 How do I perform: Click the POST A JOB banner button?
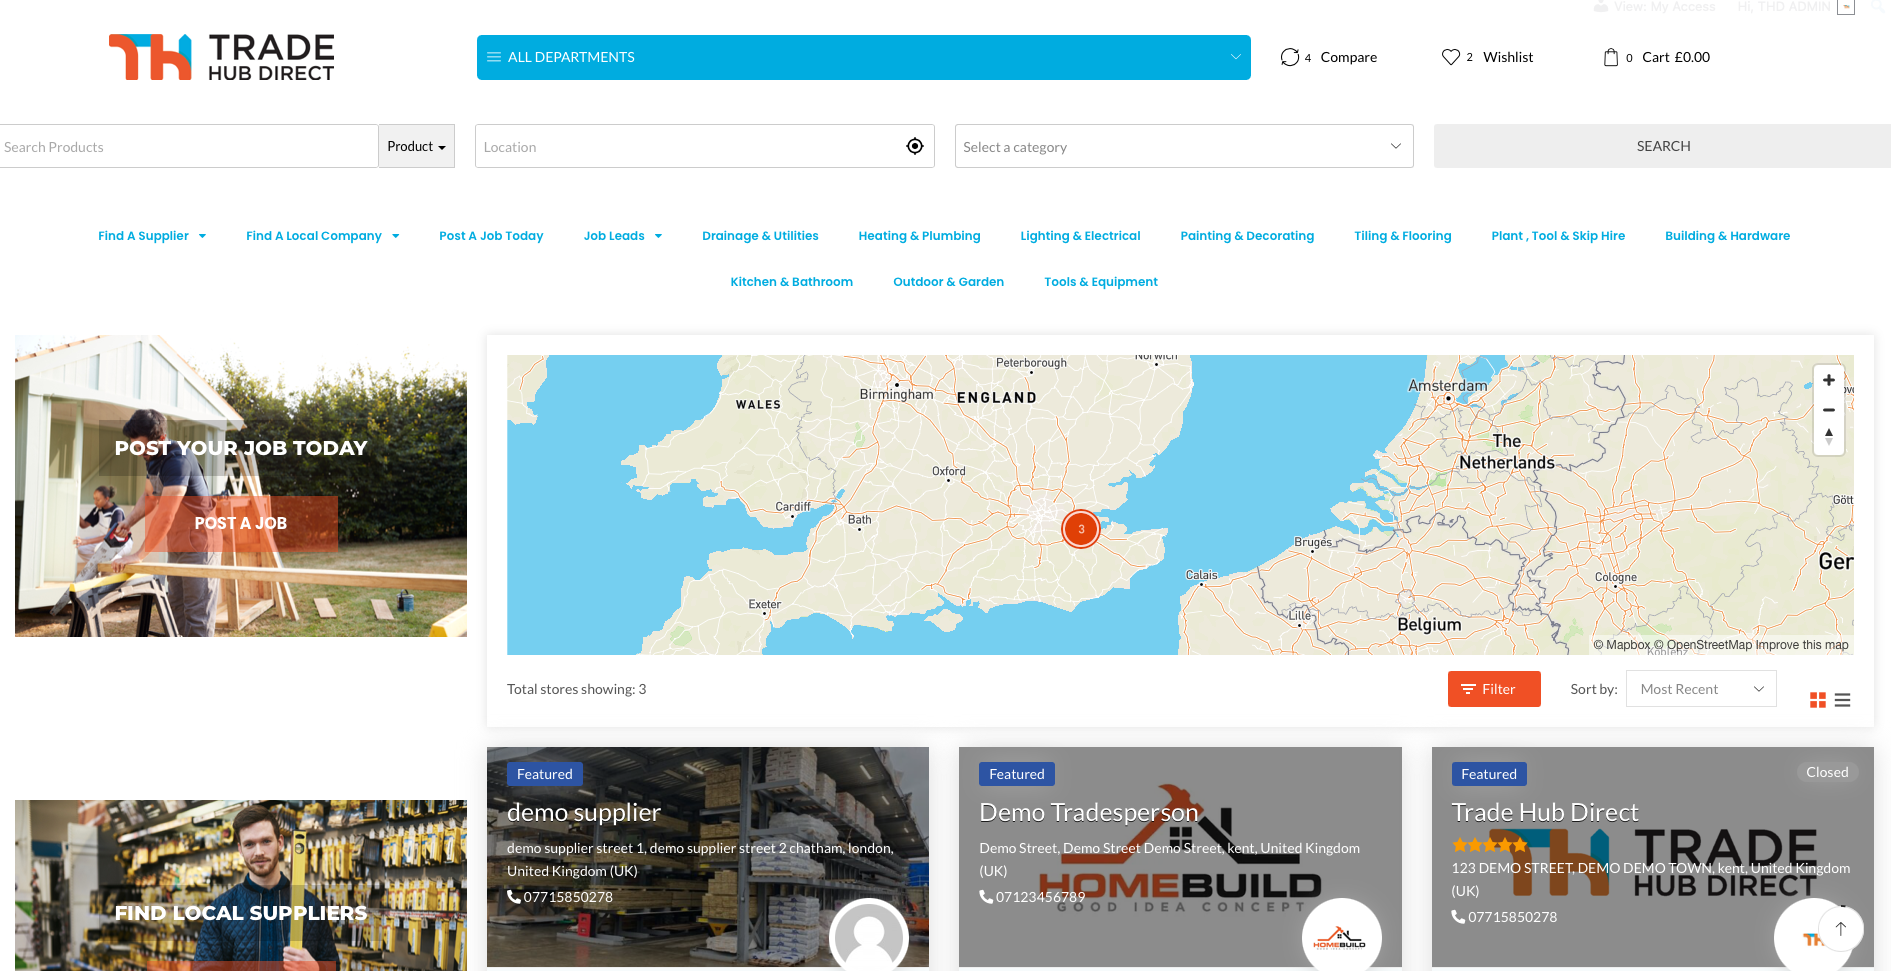[x=240, y=523]
